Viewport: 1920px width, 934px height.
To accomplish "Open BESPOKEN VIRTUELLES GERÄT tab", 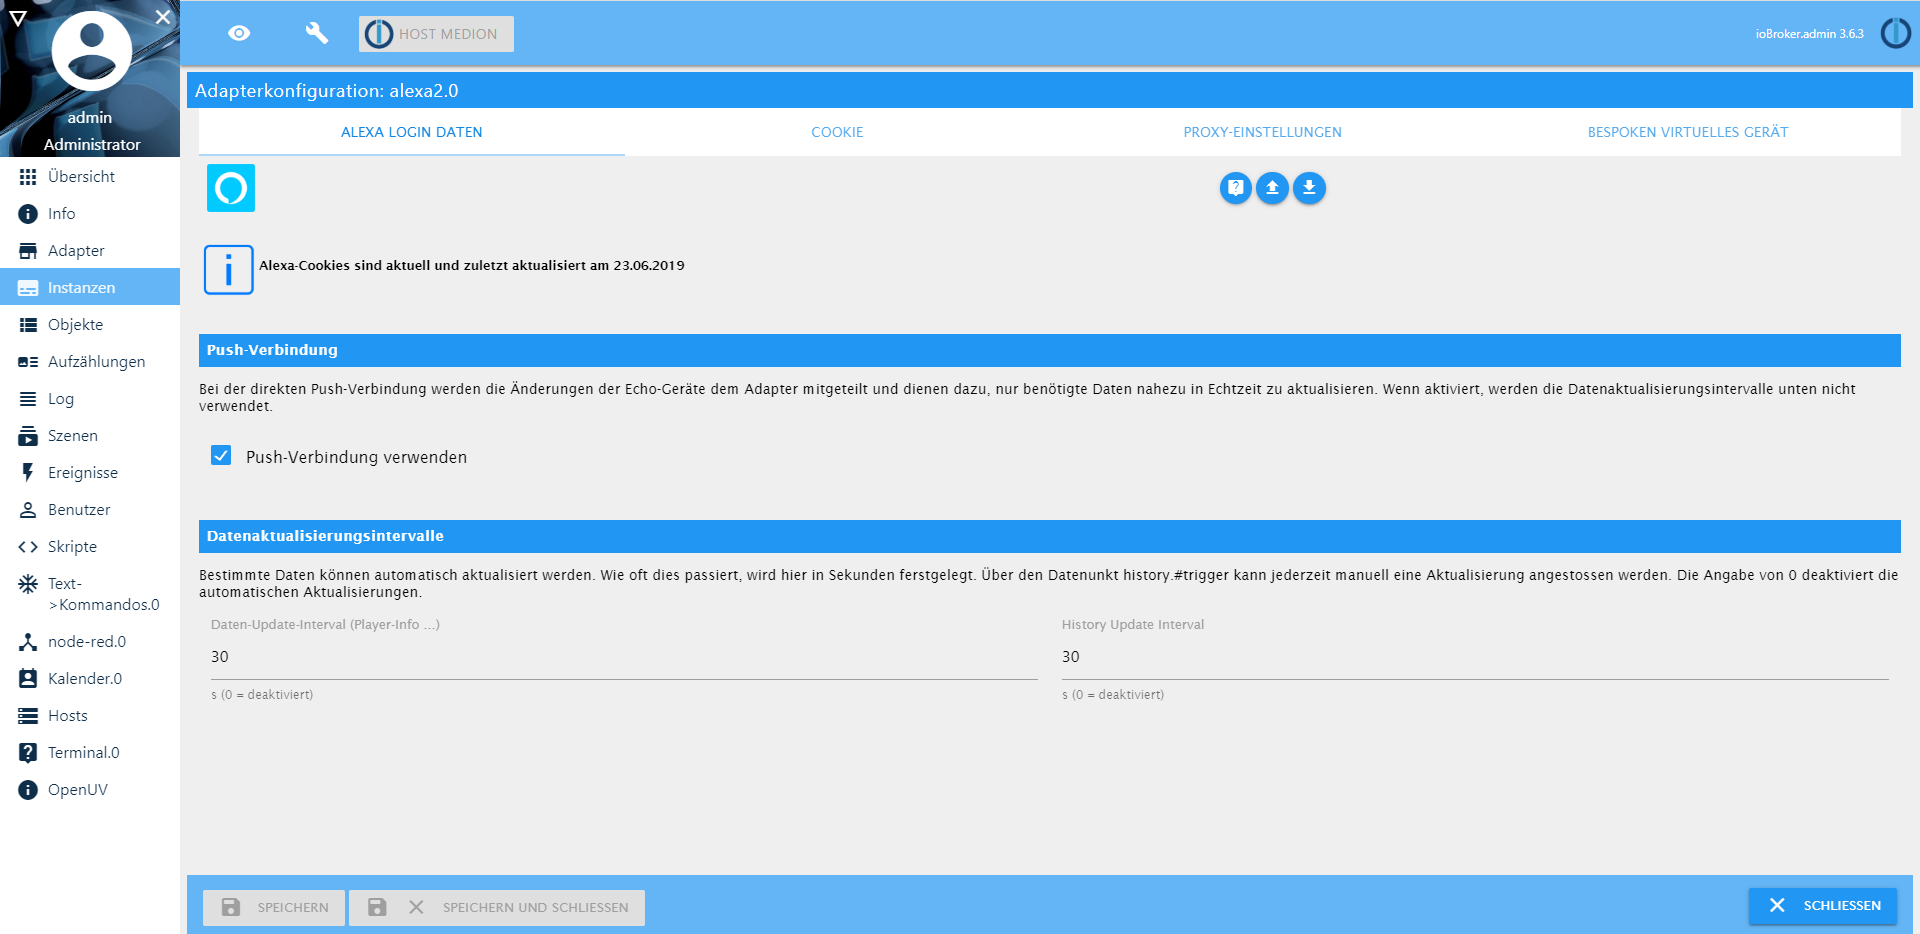I will pos(1688,132).
